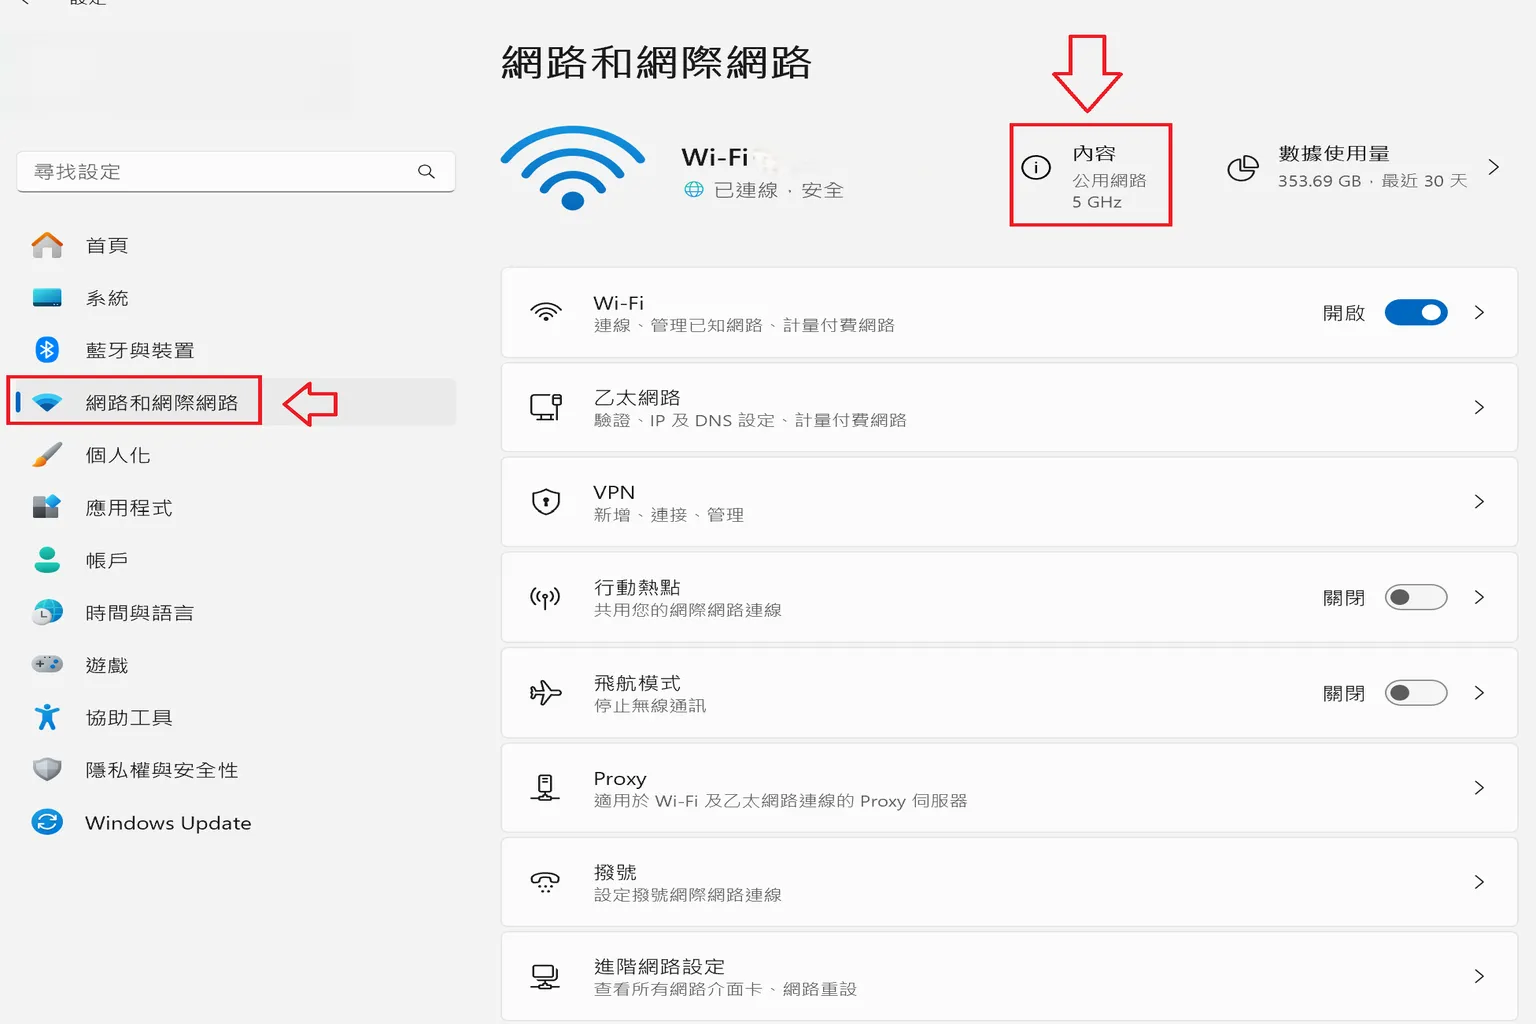This screenshot has height=1024, width=1536.
Task: Click the Windows Update sync icon
Action: click(47, 822)
